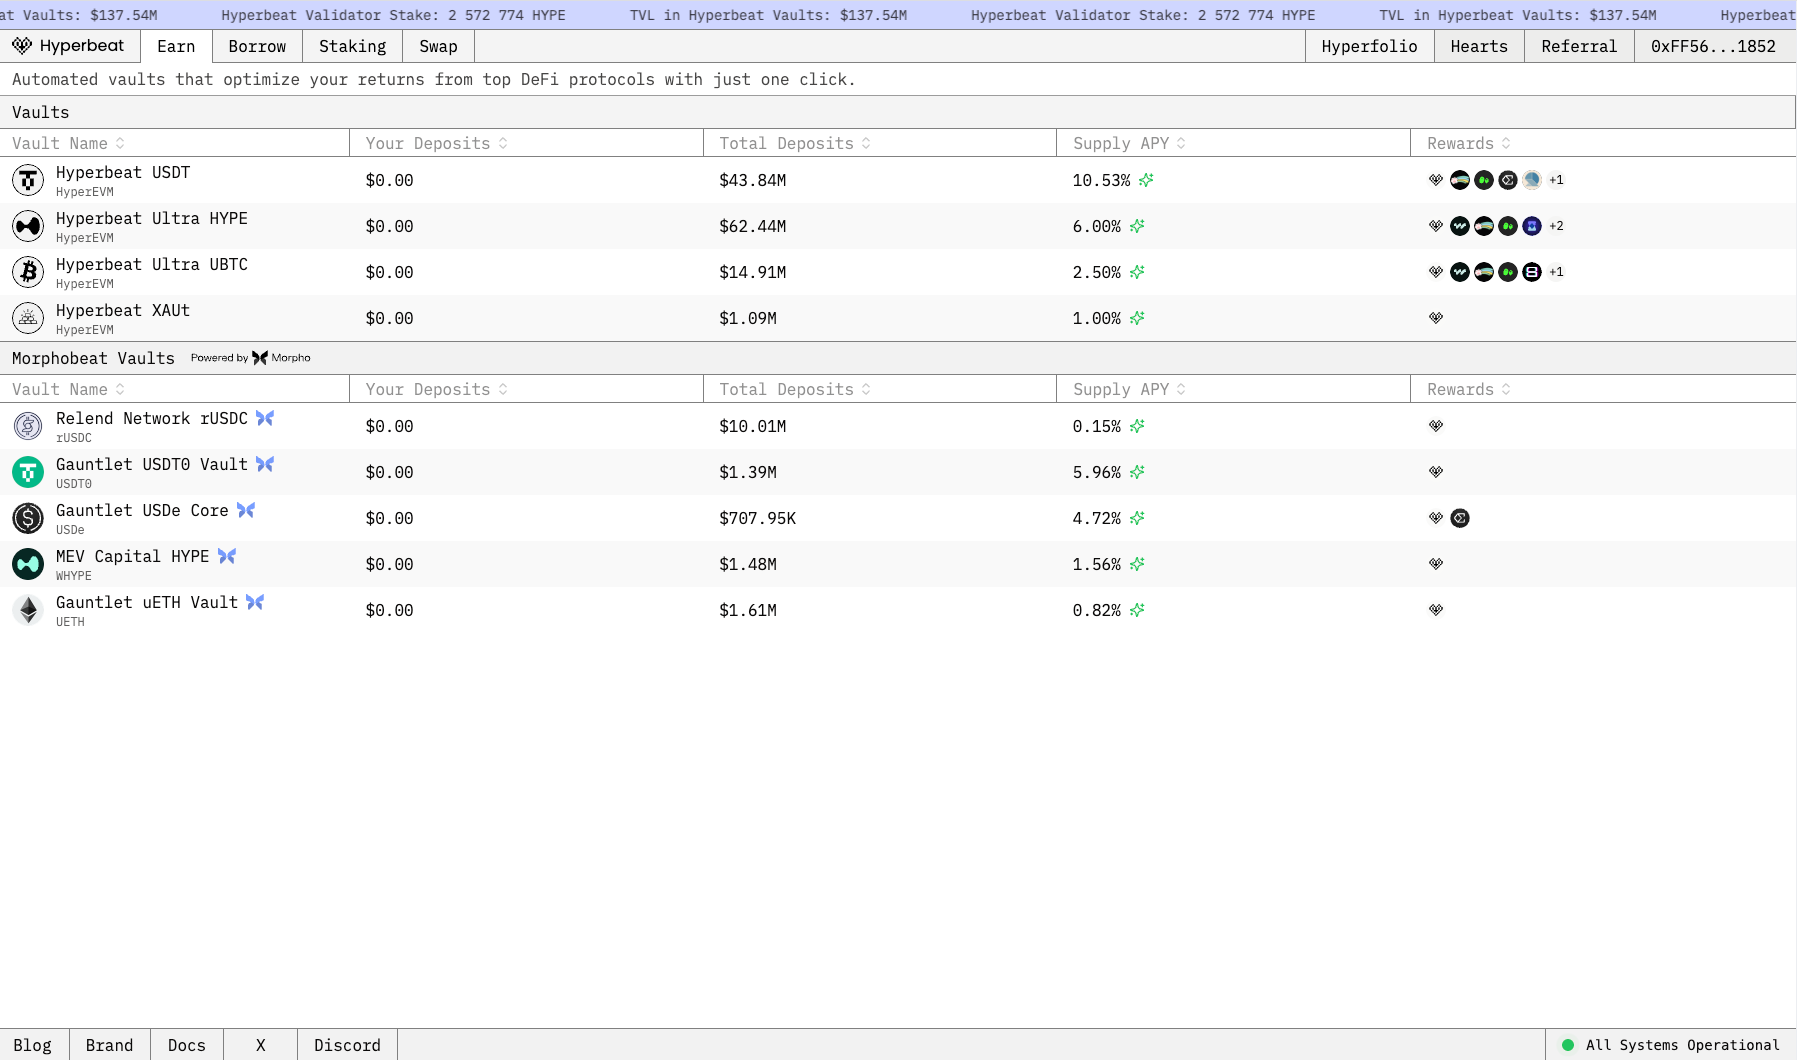Click the sparkle icon next to 10.53% APY

click(x=1146, y=180)
